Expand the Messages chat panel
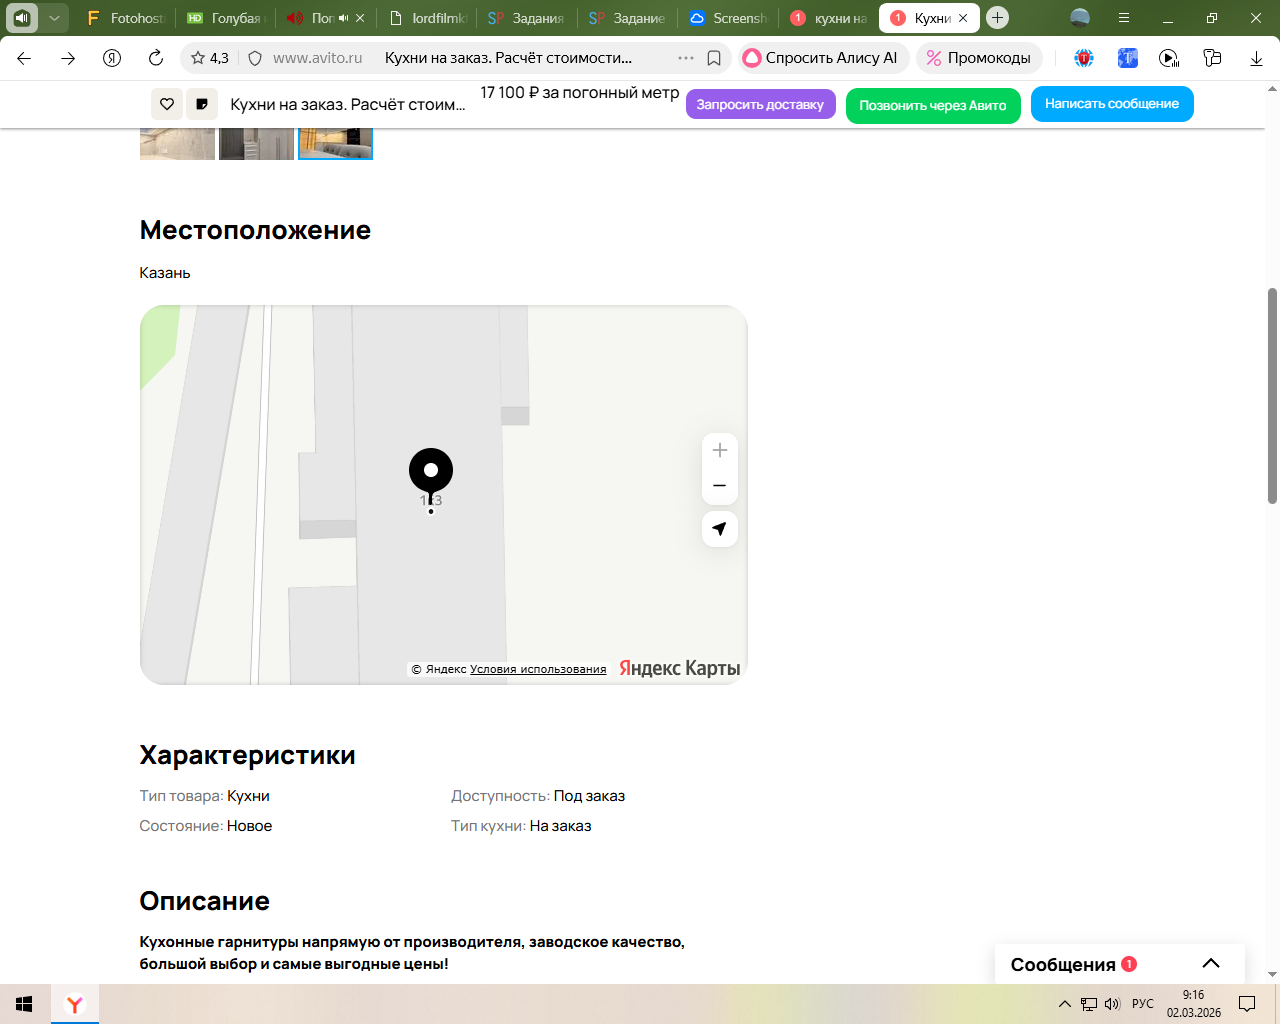The width and height of the screenshot is (1280, 1024). click(1211, 964)
